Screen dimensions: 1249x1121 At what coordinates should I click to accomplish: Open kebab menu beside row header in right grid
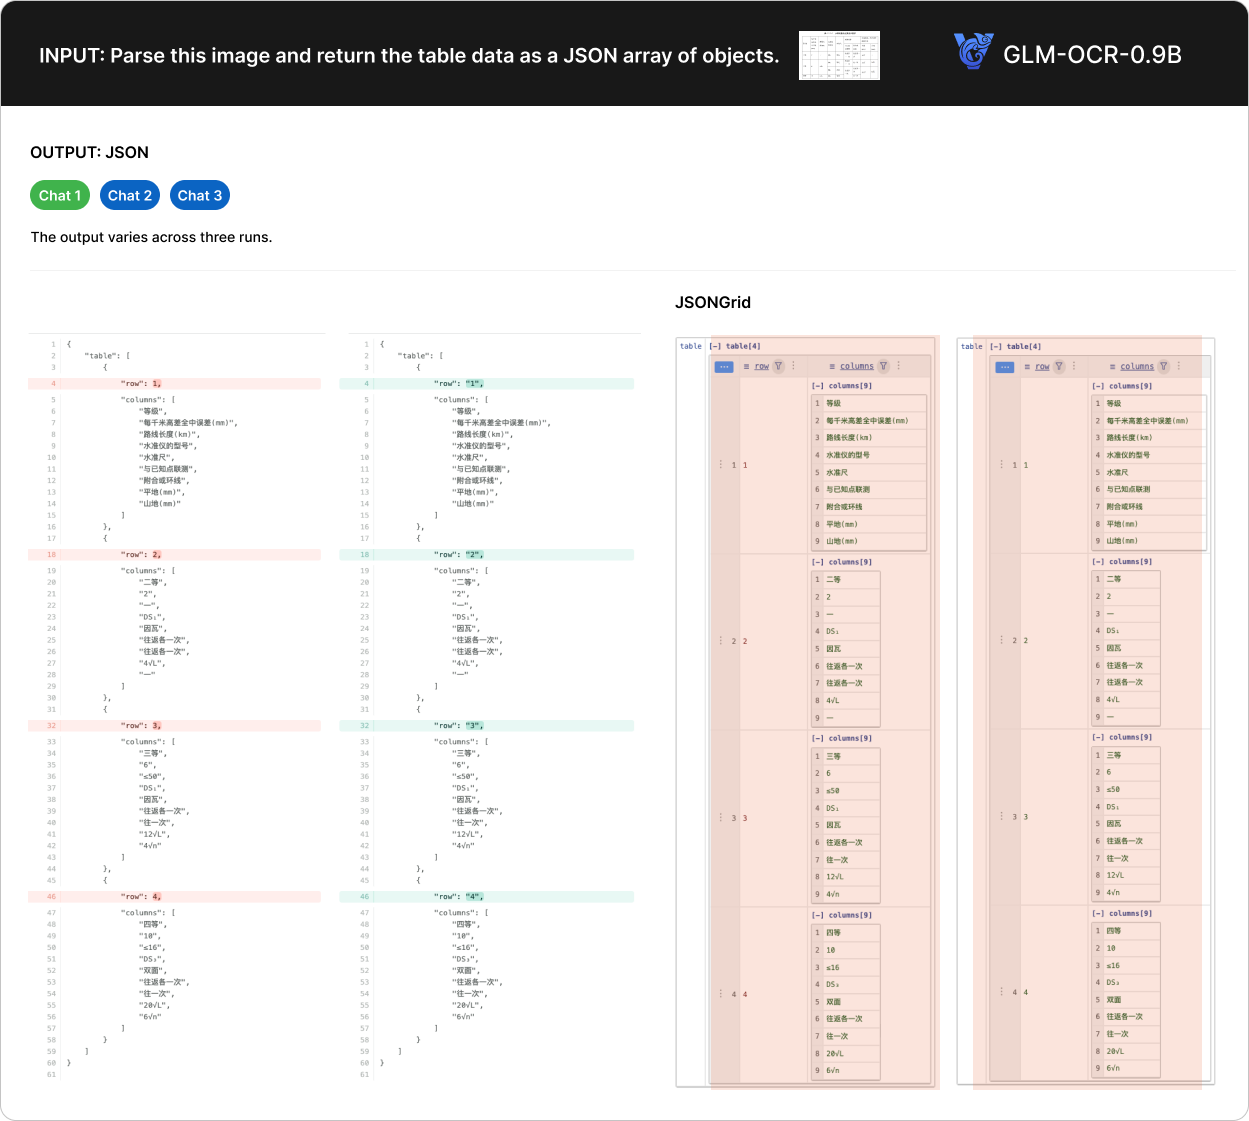1074,366
